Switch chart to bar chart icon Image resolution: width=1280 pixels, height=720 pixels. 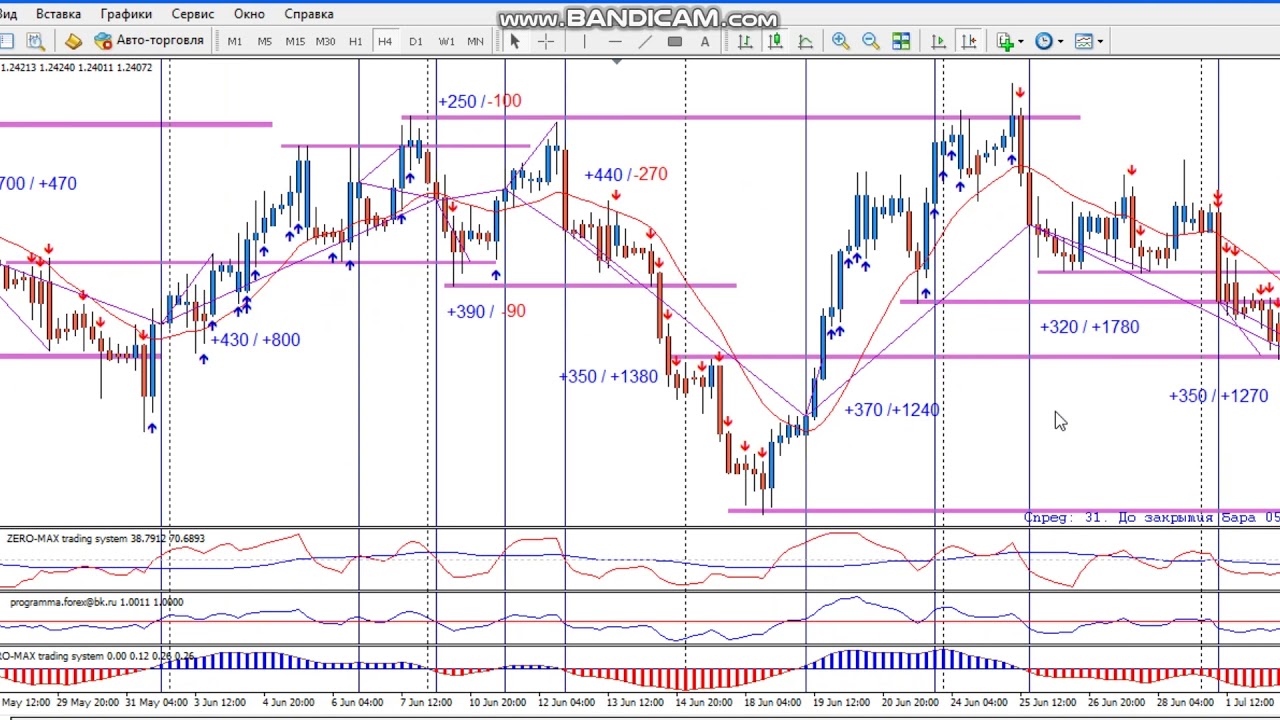(x=745, y=41)
